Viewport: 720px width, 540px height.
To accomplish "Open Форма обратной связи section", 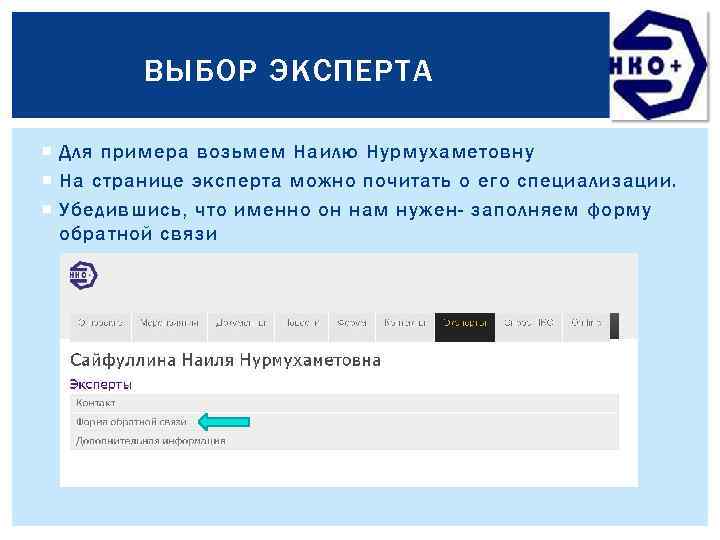I will [x=344, y=422].
